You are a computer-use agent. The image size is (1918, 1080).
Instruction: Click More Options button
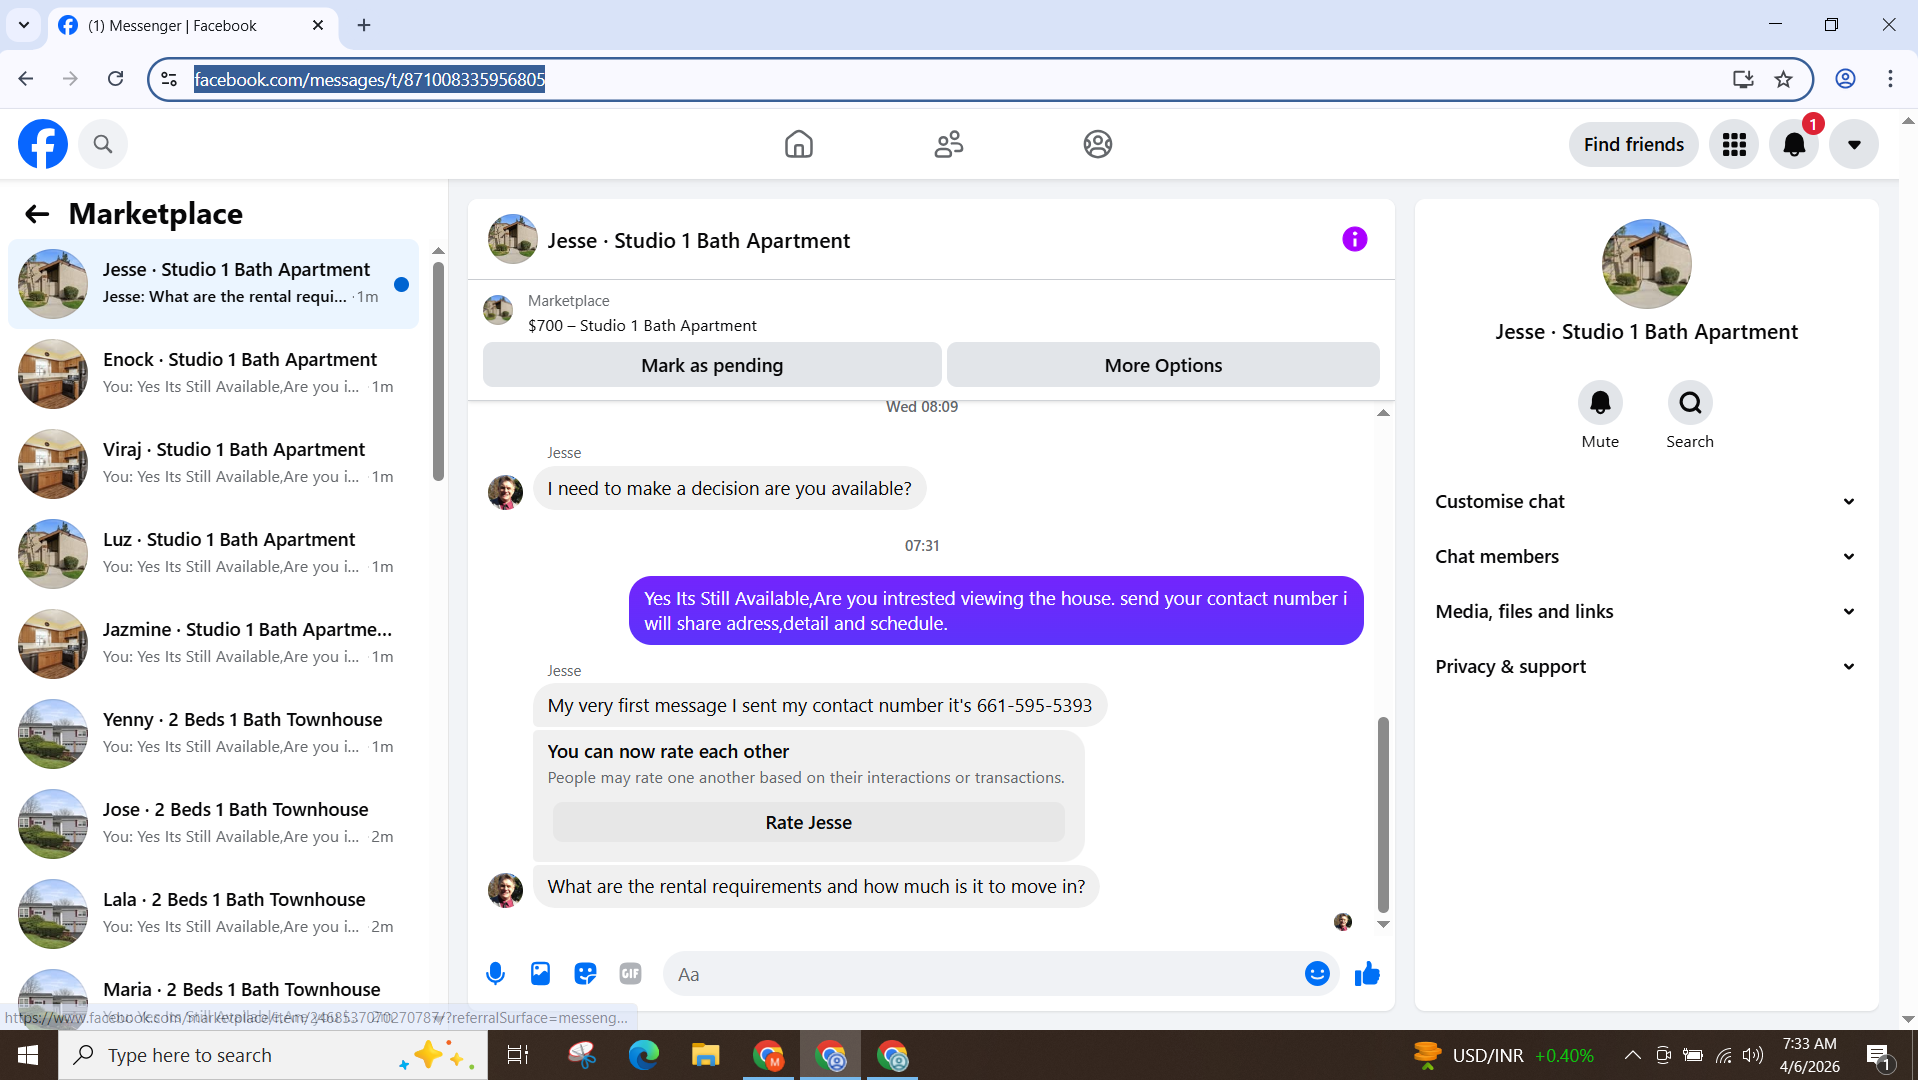[1163, 366]
